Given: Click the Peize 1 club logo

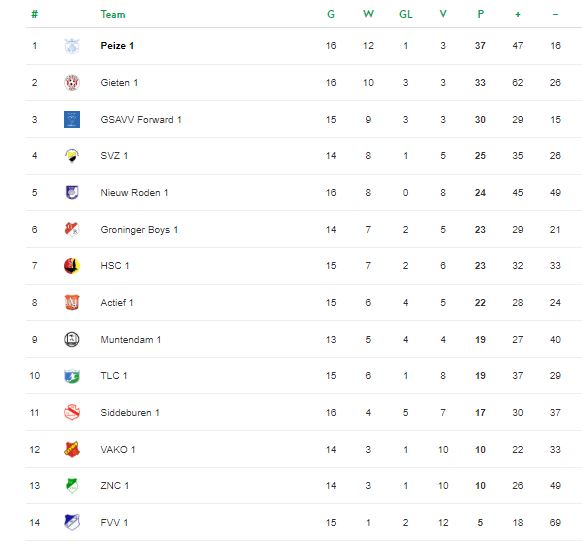Looking at the screenshot, I should click(72, 46).
